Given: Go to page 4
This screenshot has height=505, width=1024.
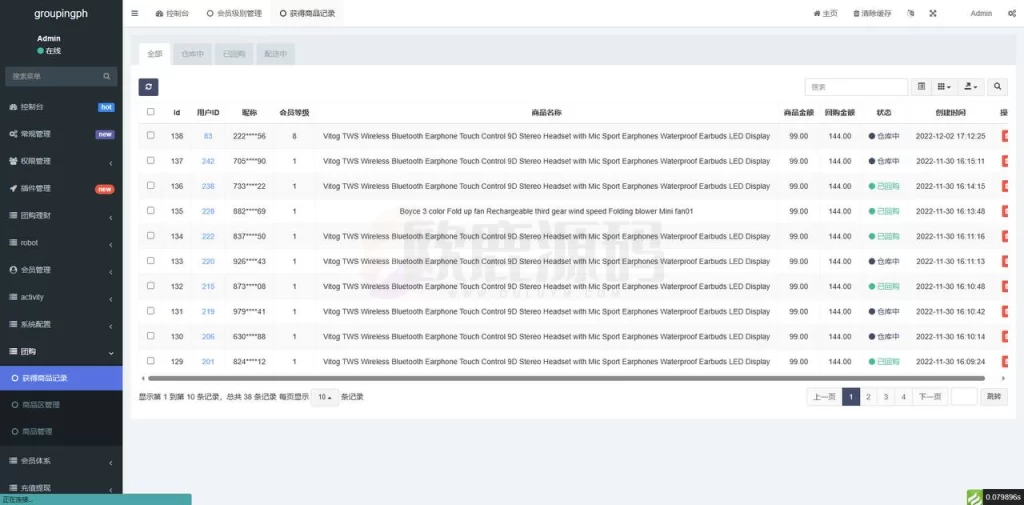Looking at the screenshot, I should click(x=903, y=397).
